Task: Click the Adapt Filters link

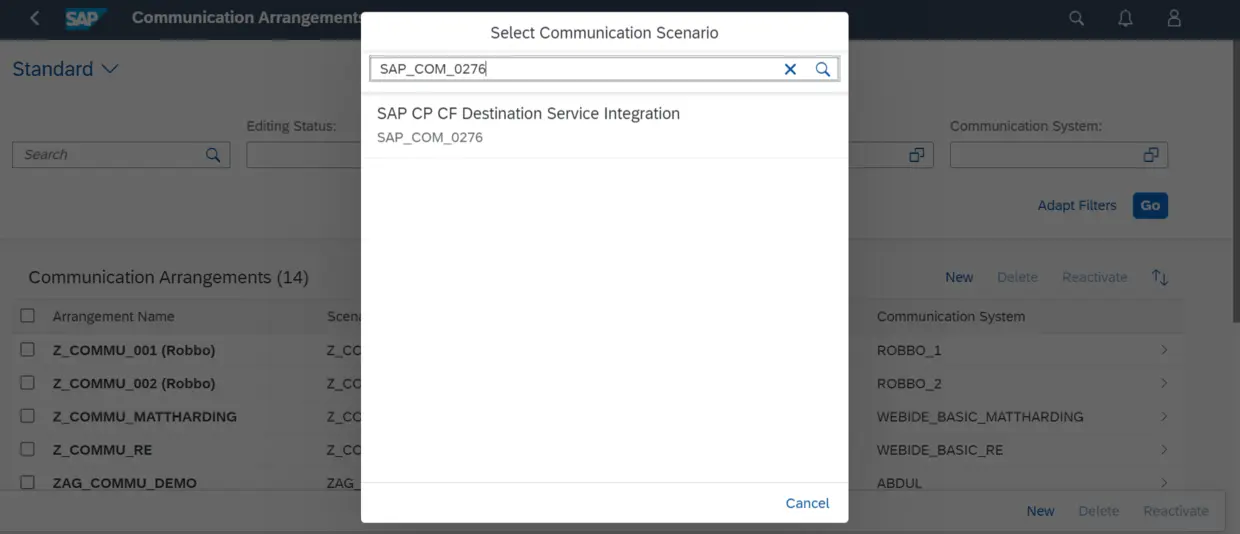Action: (x=1076, y=205)
